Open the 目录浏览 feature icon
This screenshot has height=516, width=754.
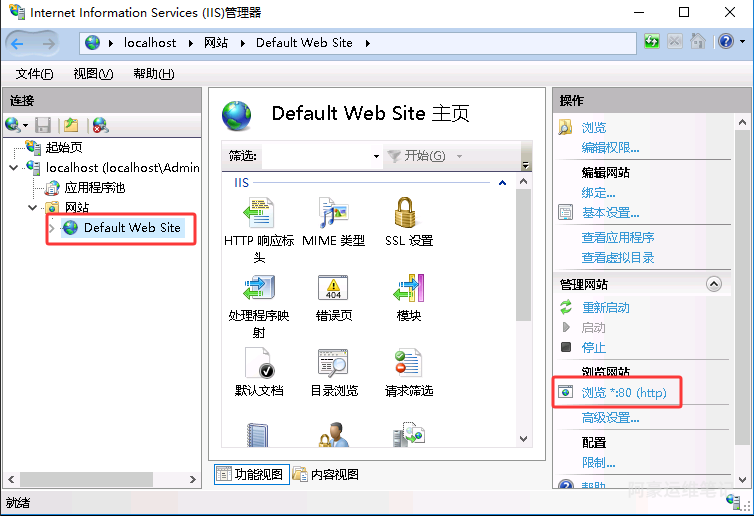(333, 363)
